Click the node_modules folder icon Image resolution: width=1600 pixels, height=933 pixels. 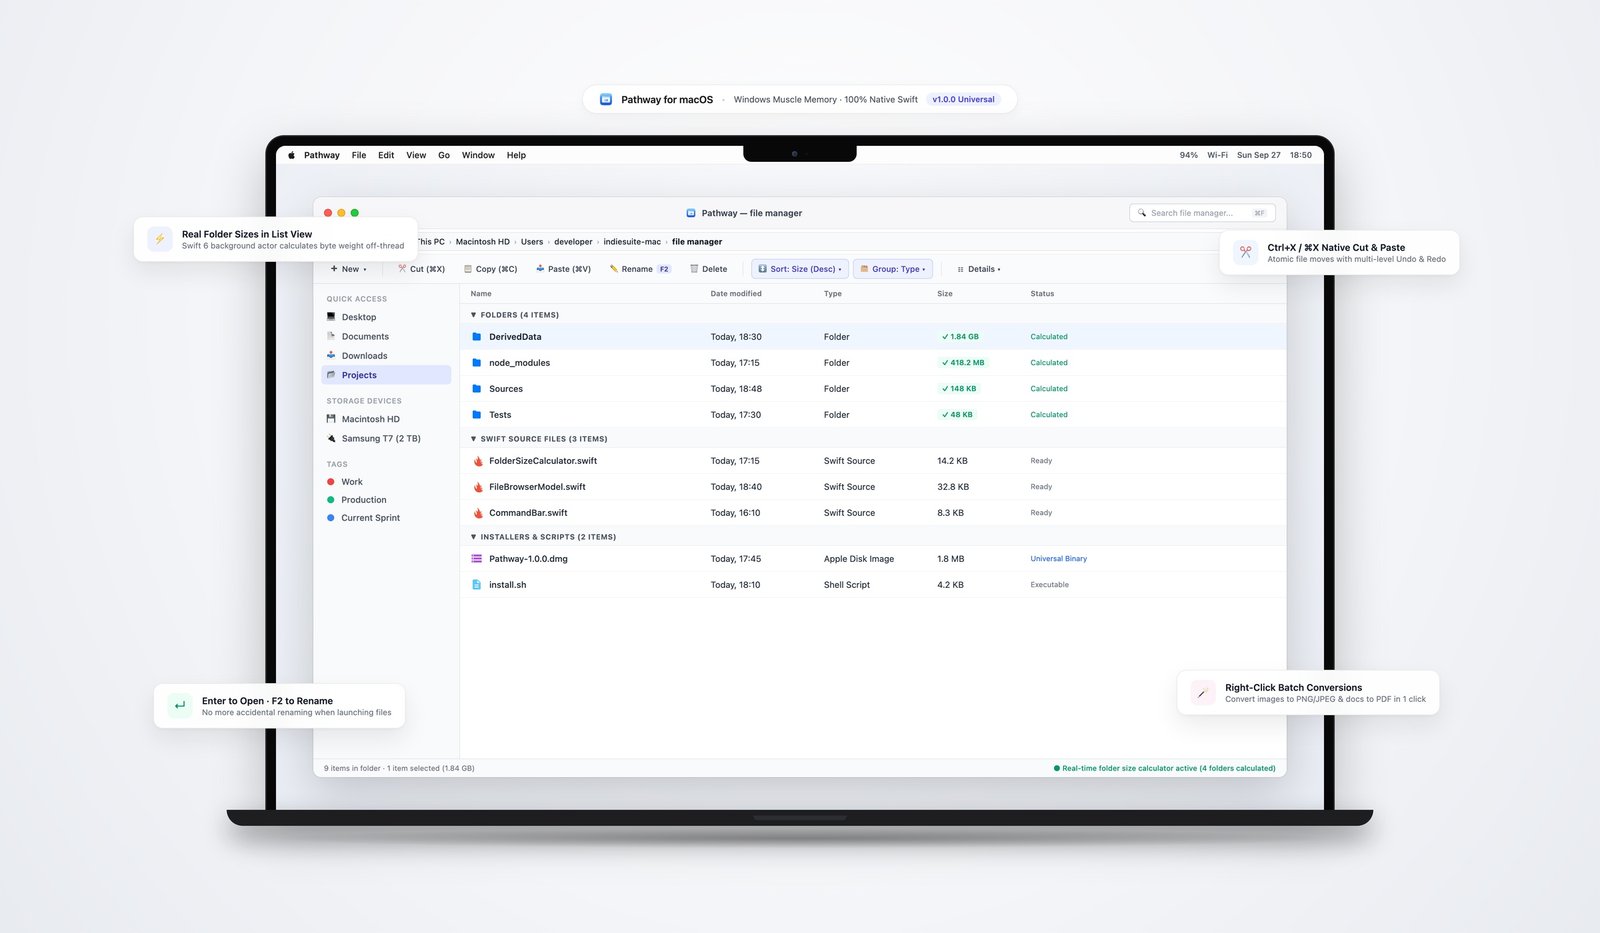coord(477,363)
